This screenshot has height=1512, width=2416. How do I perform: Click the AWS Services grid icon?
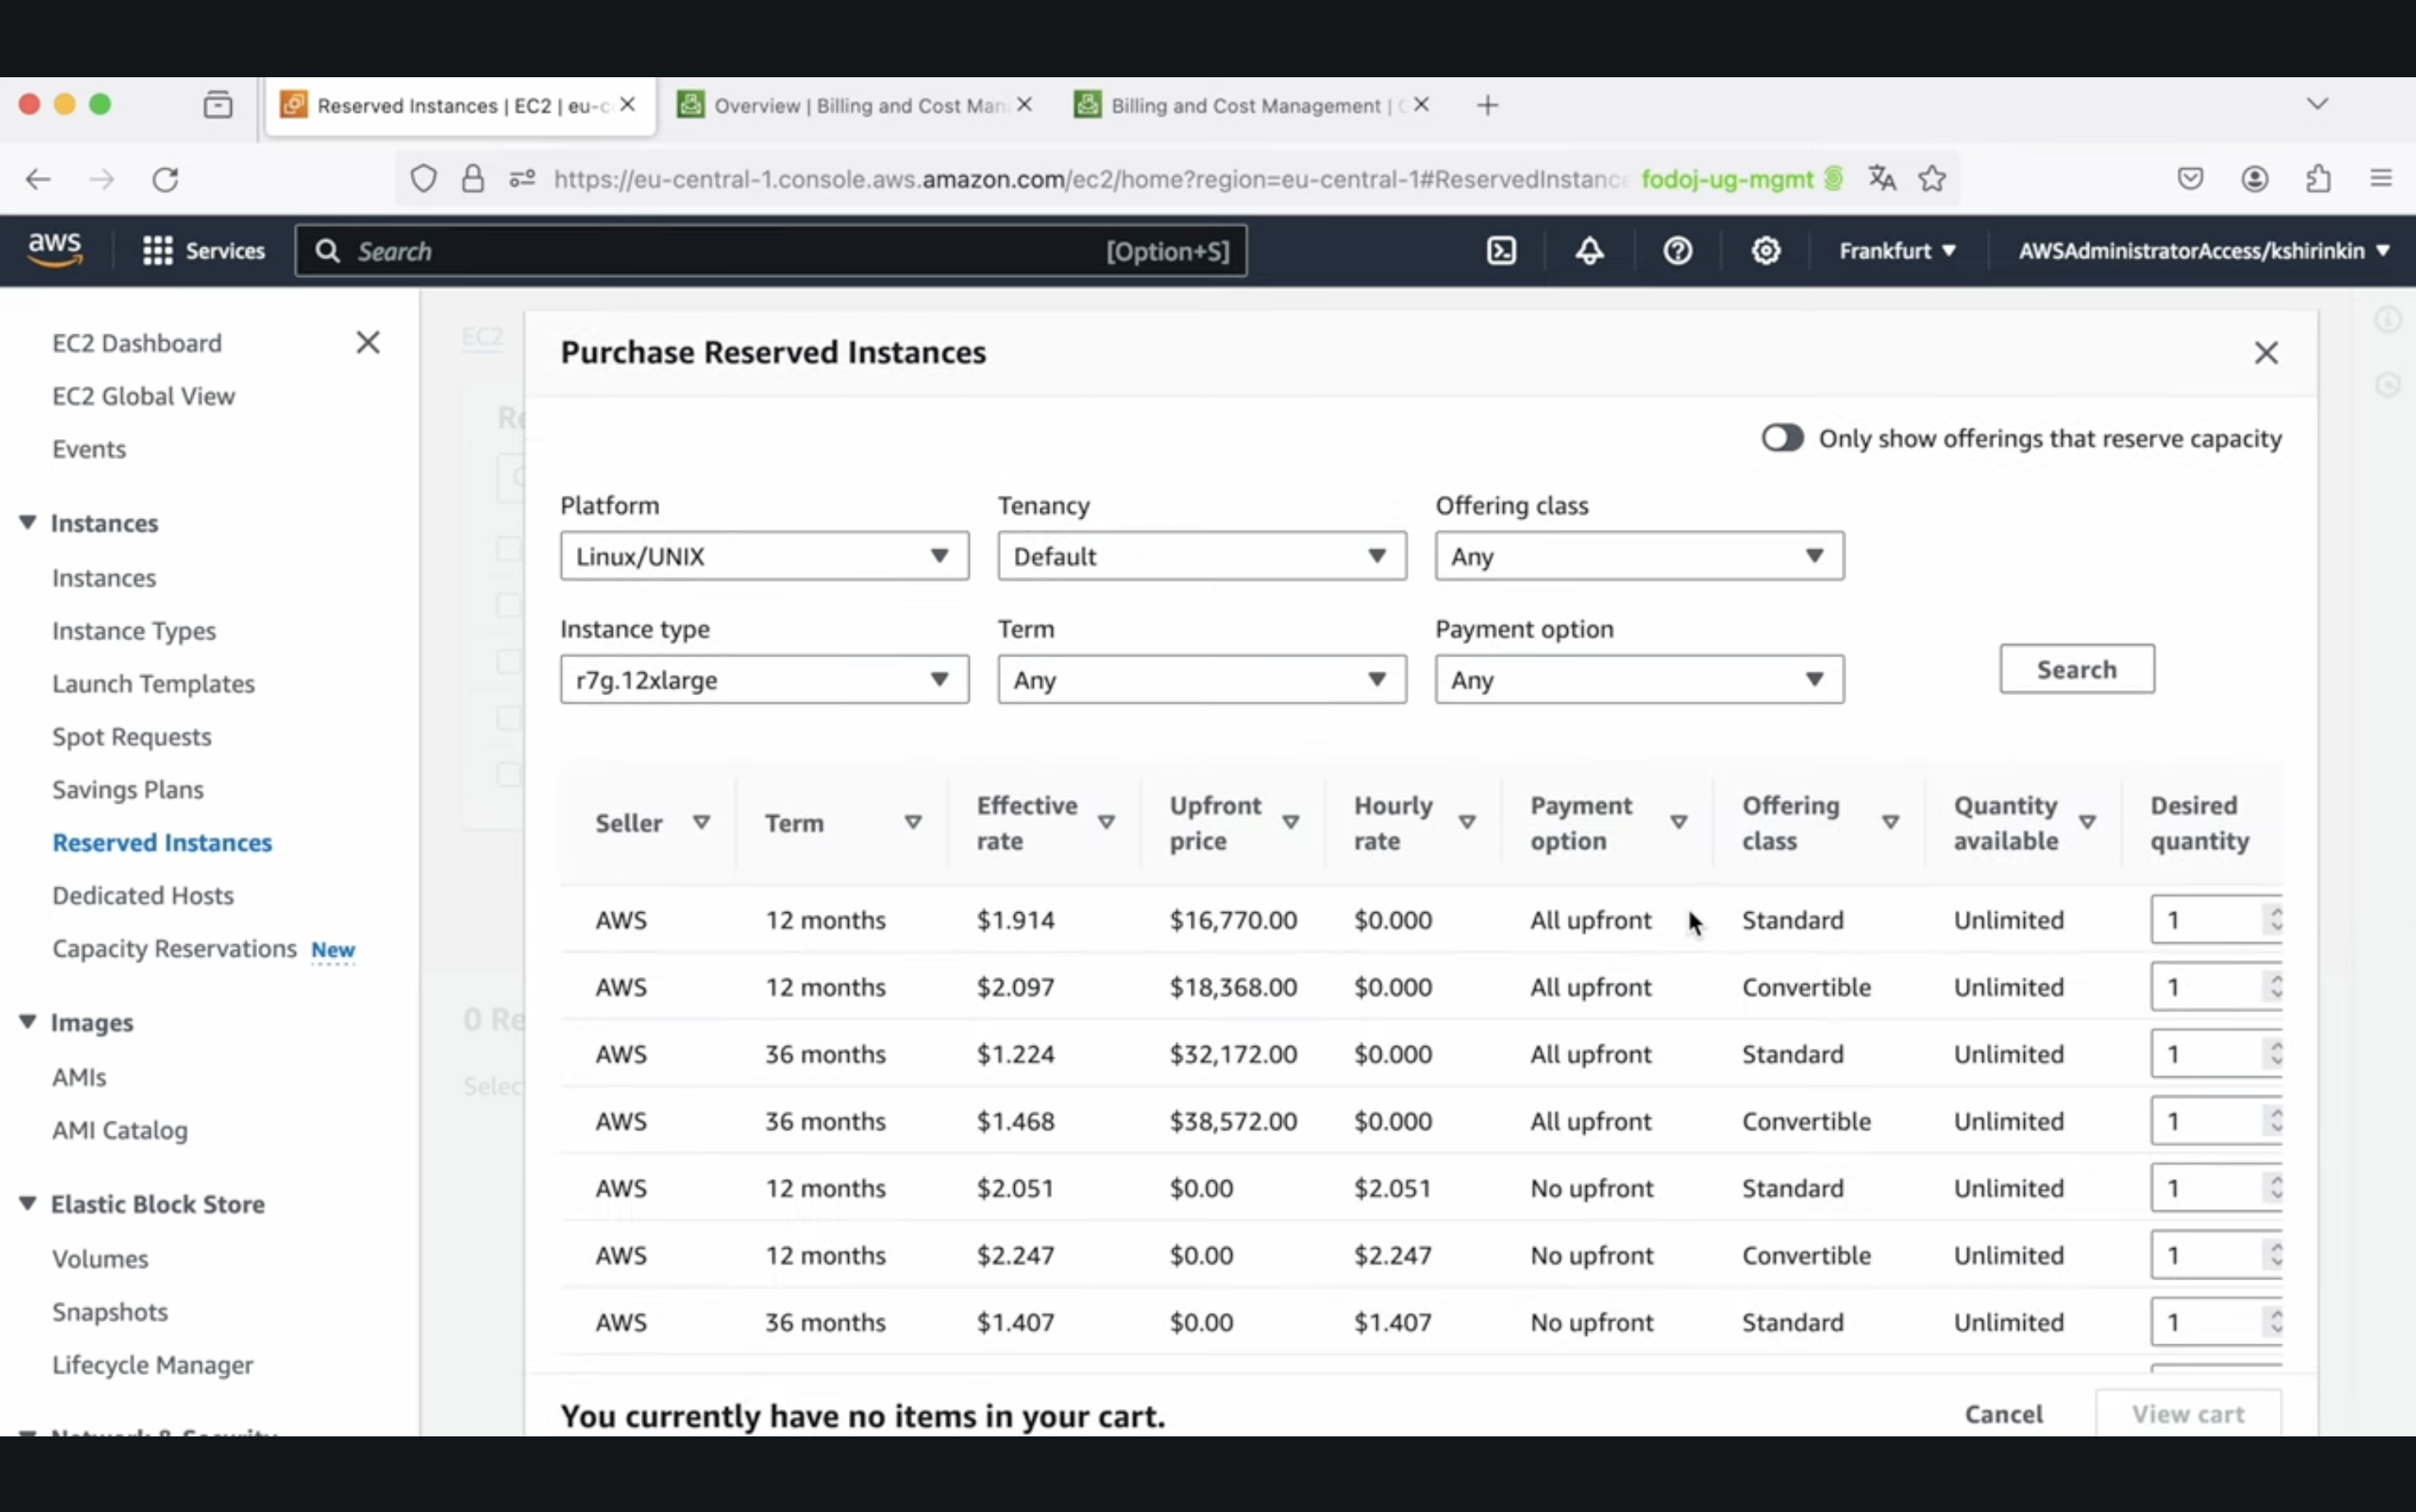[x=157, y=251]
